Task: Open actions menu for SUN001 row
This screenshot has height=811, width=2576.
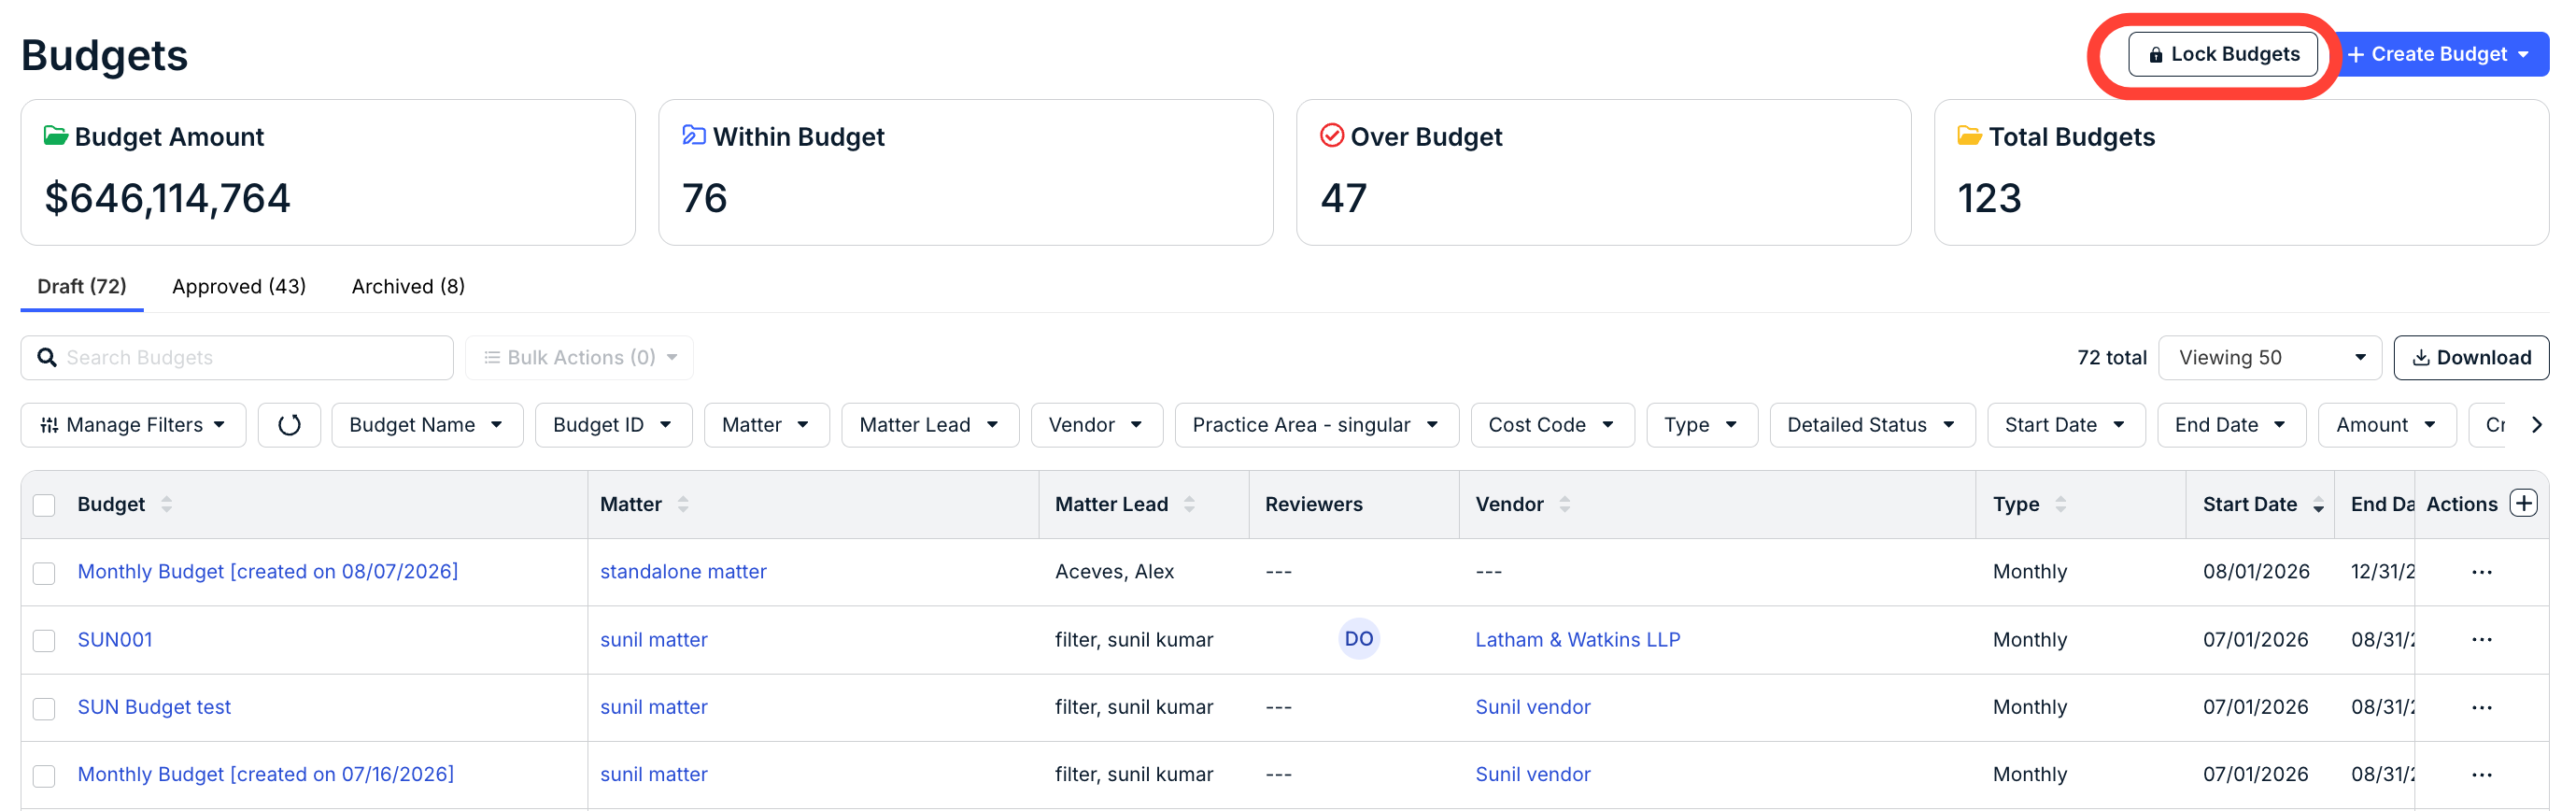Action: [2481, 640]
